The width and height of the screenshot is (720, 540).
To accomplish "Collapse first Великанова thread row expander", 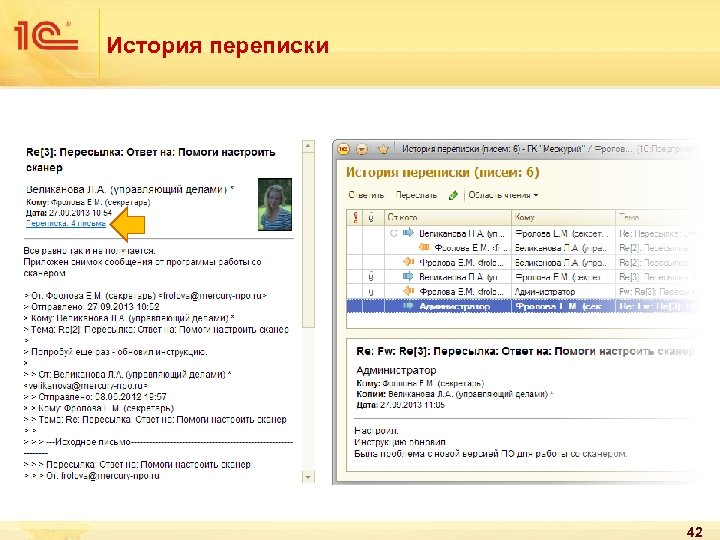I will tap(393, 233).
